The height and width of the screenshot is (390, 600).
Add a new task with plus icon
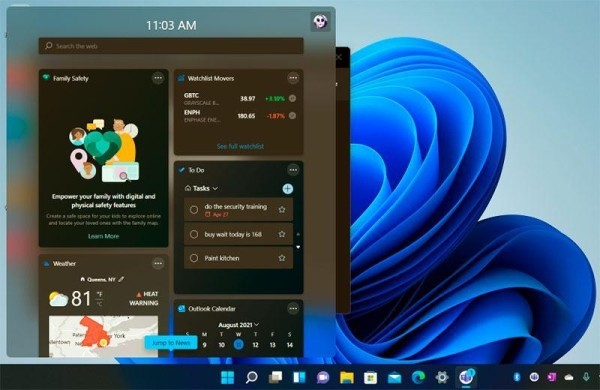pyautogui.click(x=288, y=189)
